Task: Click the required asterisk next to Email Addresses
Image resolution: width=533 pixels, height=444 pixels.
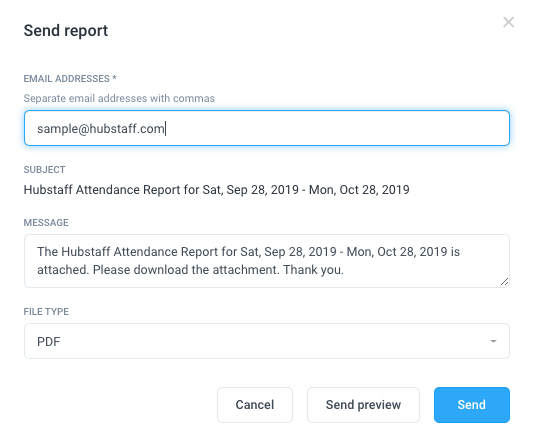Action: point(115,78)
